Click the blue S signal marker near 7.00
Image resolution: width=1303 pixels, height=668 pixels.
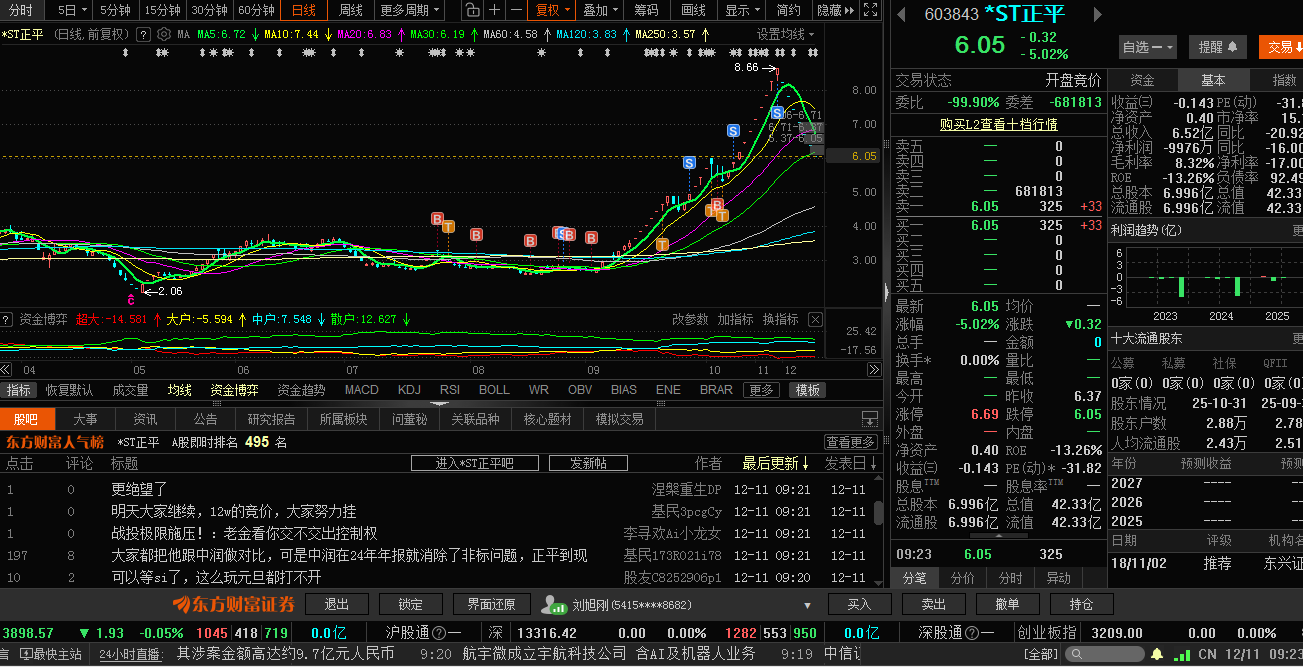click(x=733, y=131)
